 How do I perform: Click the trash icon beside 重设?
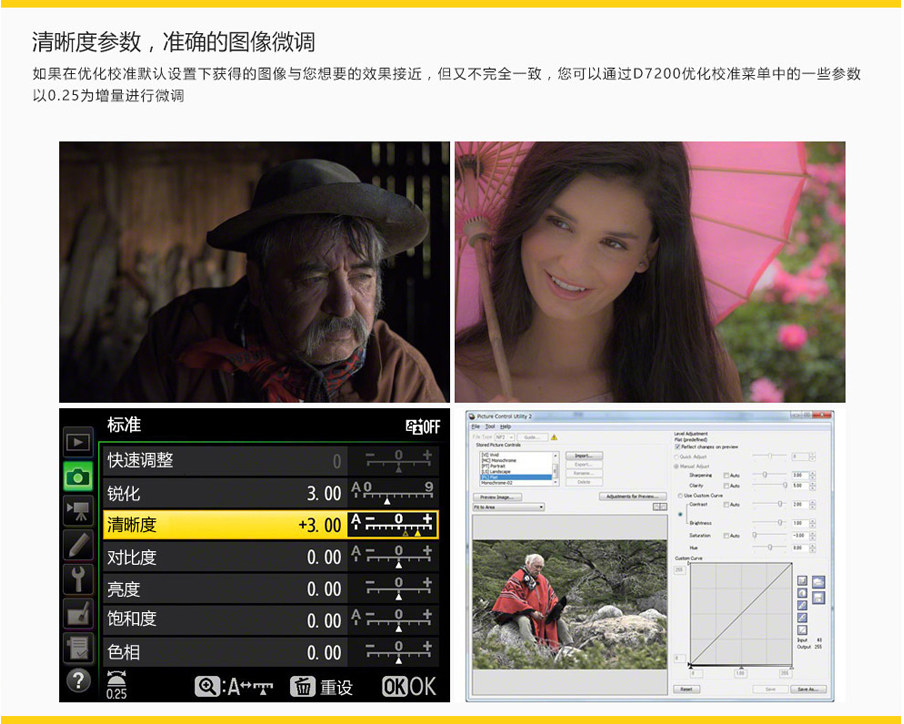302,687
